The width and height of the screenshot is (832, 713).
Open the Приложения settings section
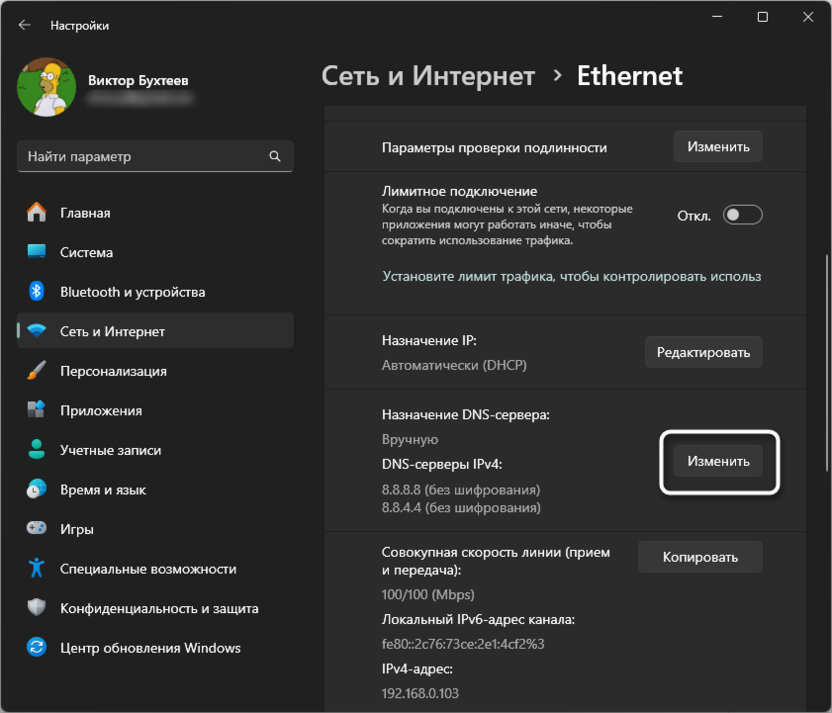(101, 411)
